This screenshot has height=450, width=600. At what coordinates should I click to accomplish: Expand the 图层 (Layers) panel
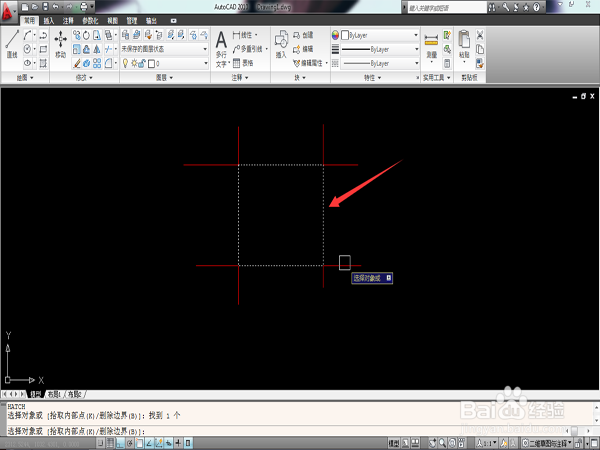pos(165,78)
